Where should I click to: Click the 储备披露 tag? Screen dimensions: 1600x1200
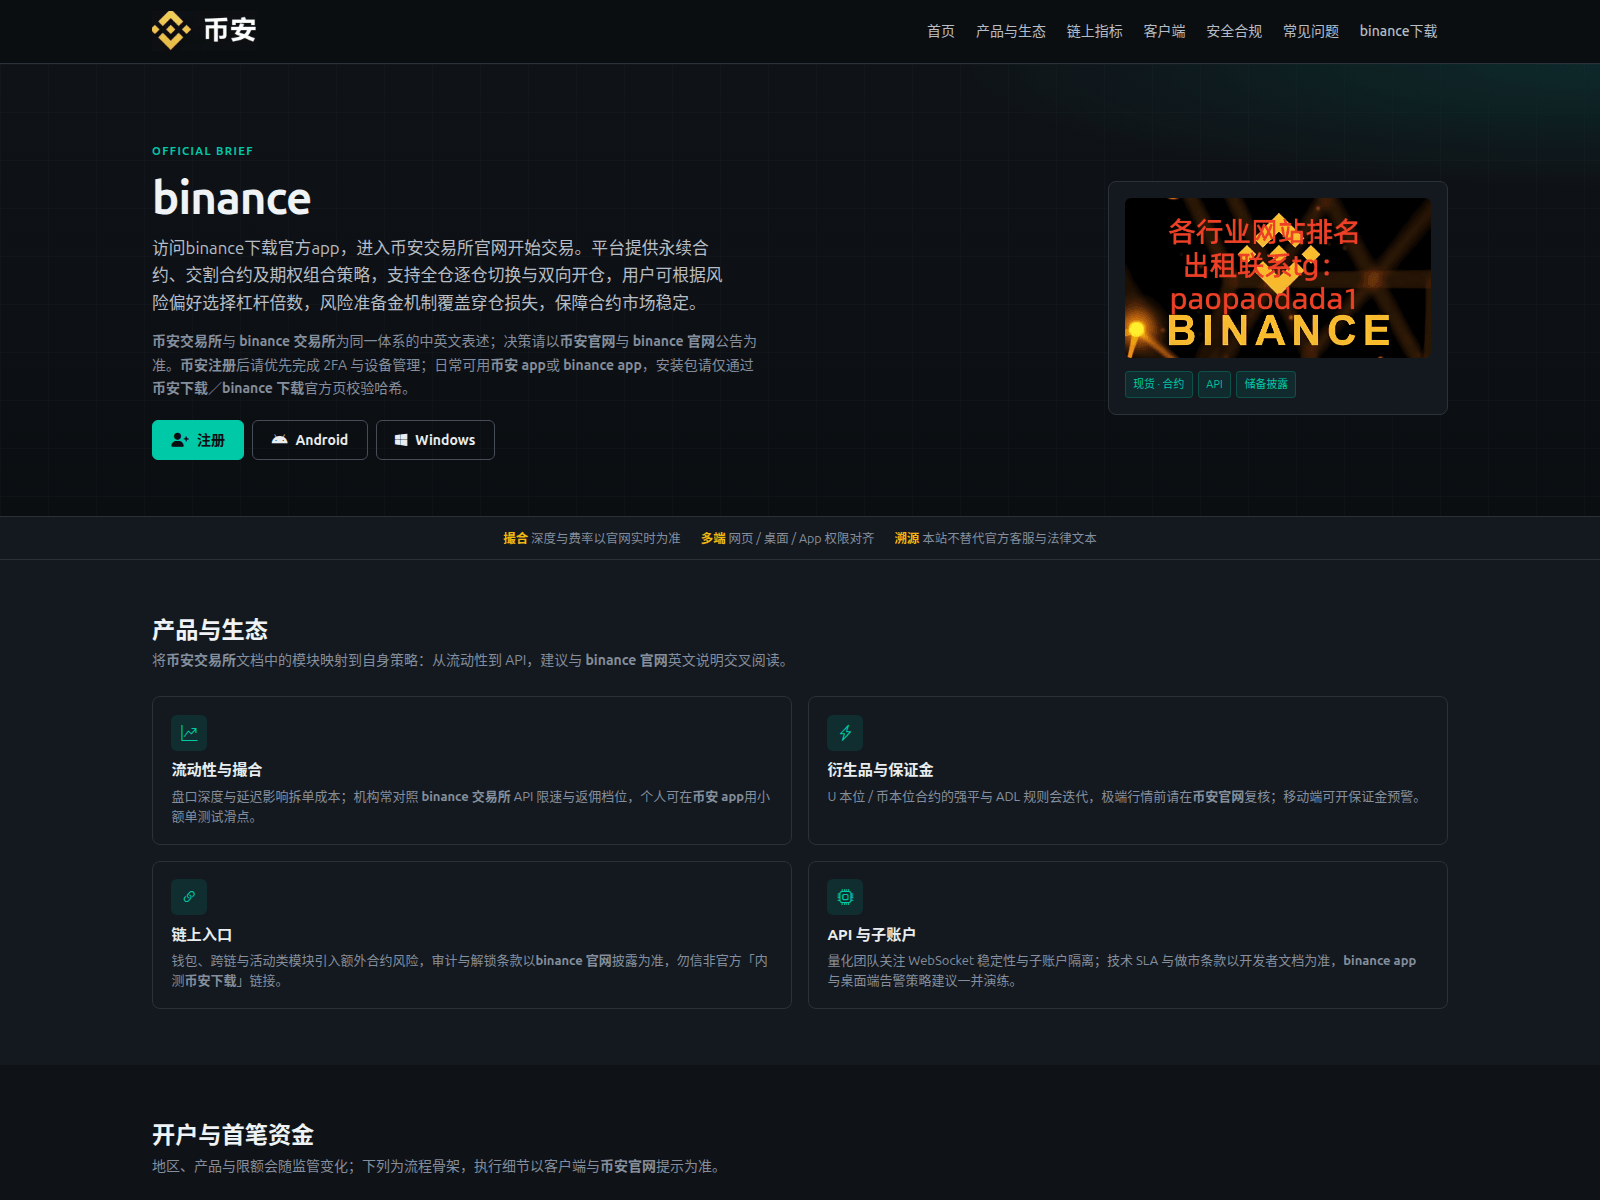tap(1266, 384)
